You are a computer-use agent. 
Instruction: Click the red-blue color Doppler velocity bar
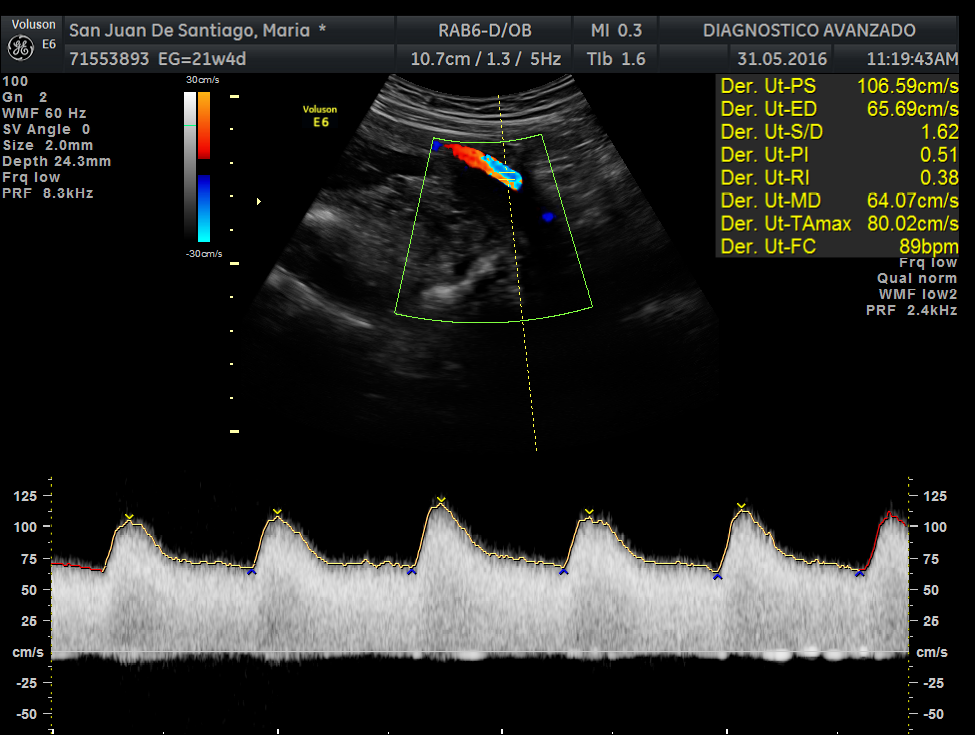[x=203, y=166]
